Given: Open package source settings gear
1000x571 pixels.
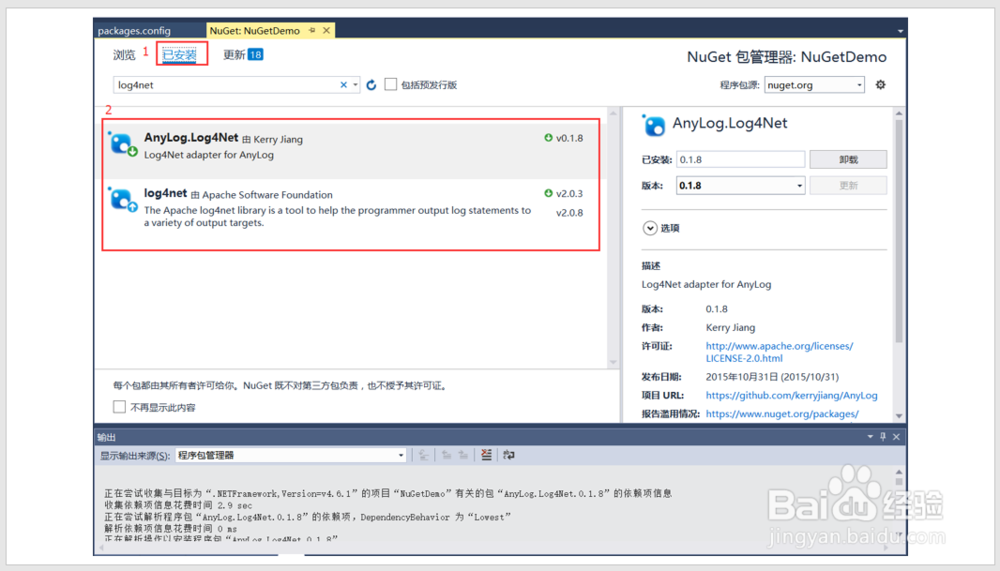Looking at the screenshot, I should [880, 84].
